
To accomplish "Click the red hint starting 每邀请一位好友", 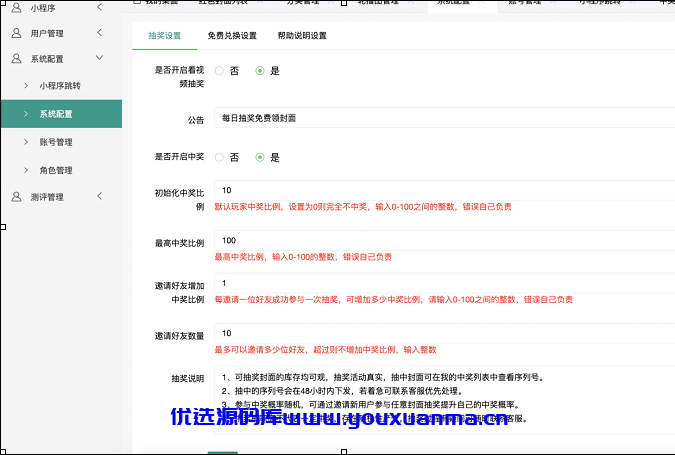I will (393, 300).
